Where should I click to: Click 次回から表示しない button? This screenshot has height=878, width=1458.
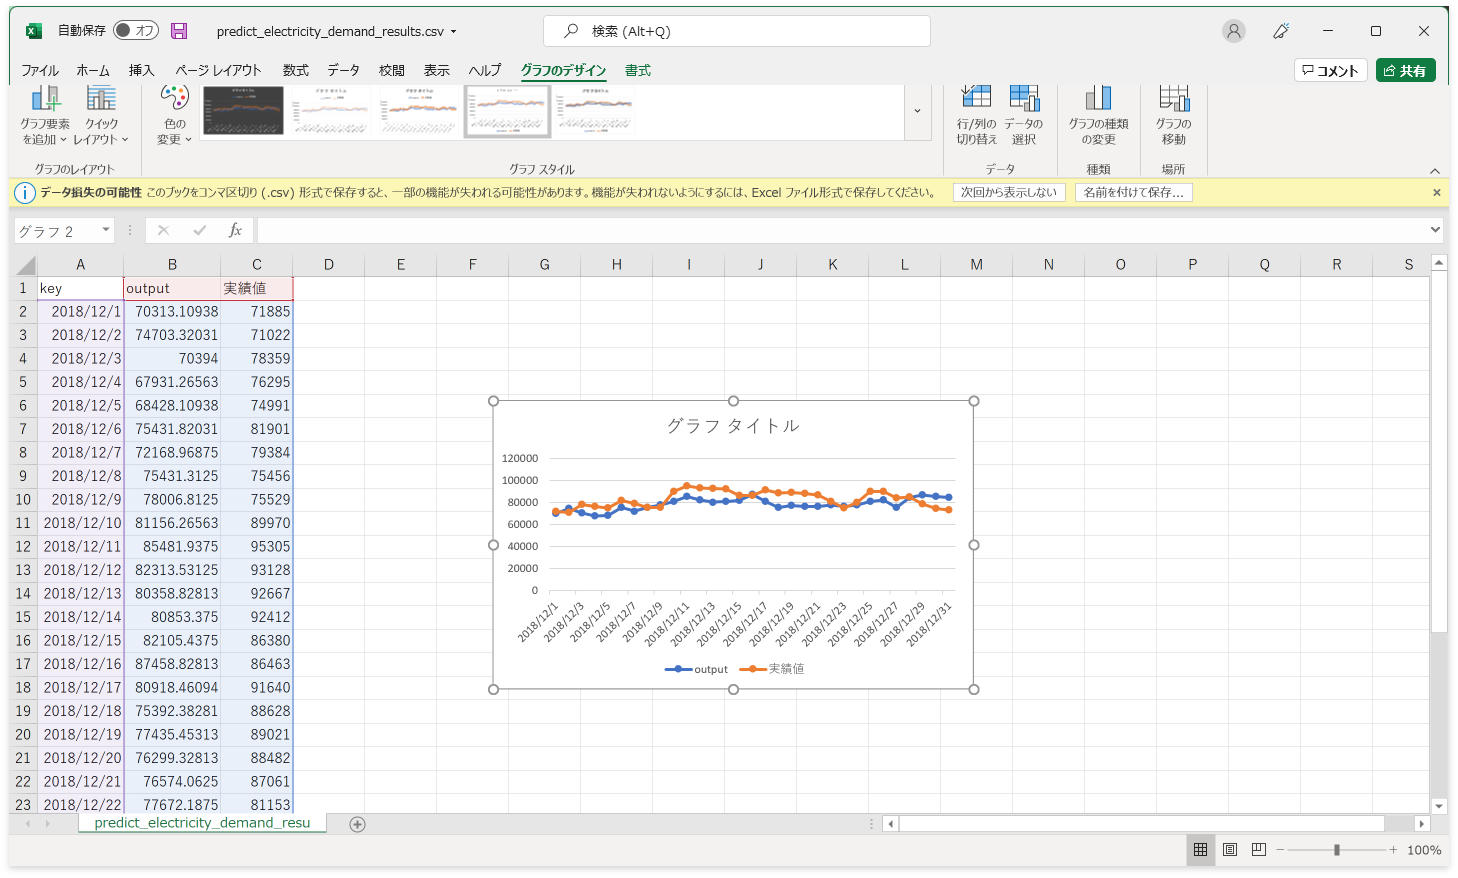tap(1009, 192)
